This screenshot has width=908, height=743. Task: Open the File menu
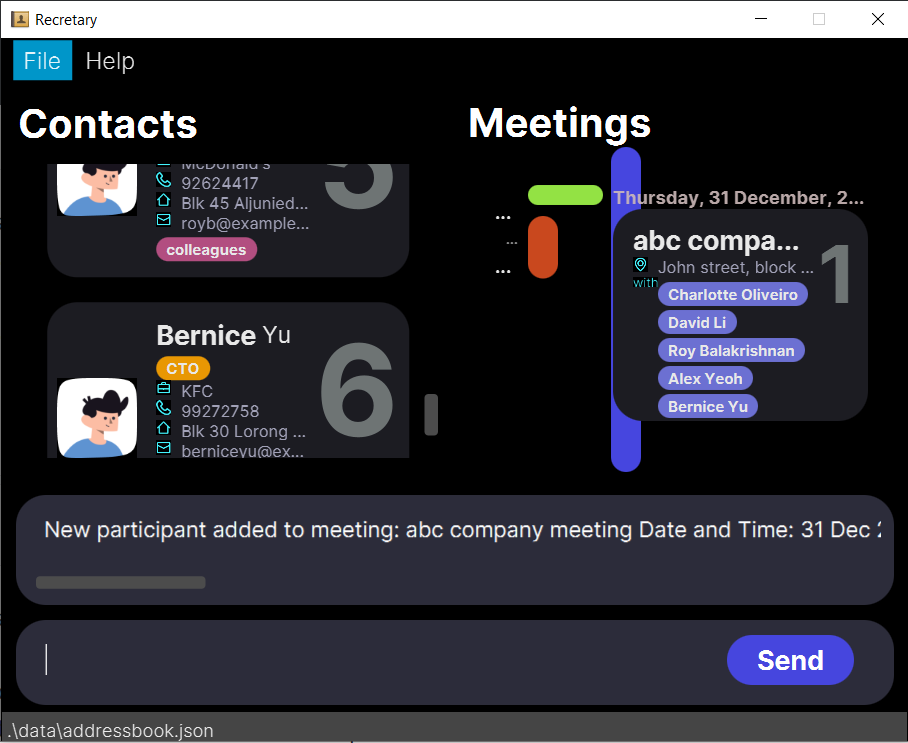[42, 60]
